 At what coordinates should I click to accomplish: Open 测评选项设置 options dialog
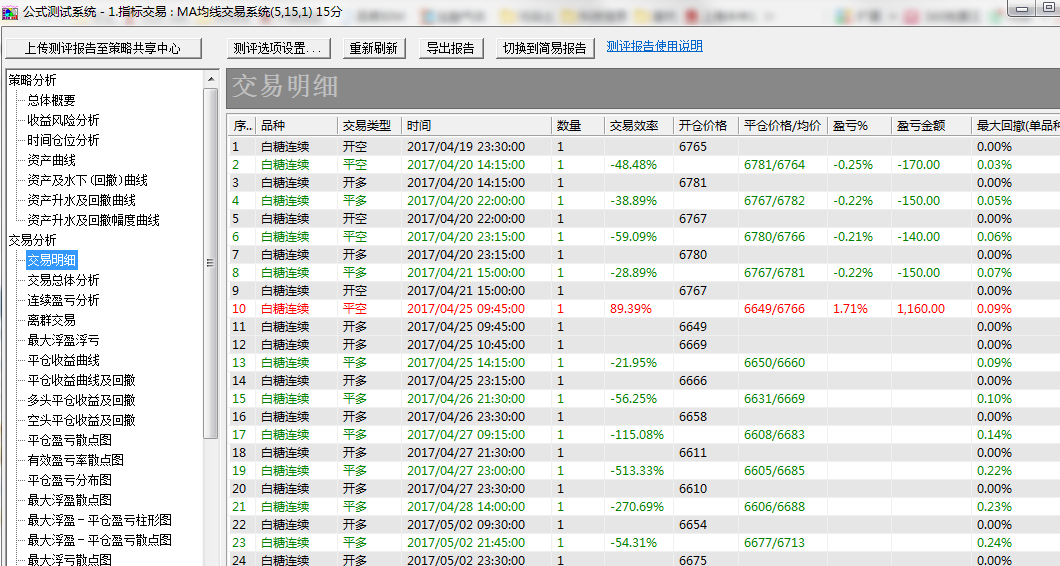276,48
